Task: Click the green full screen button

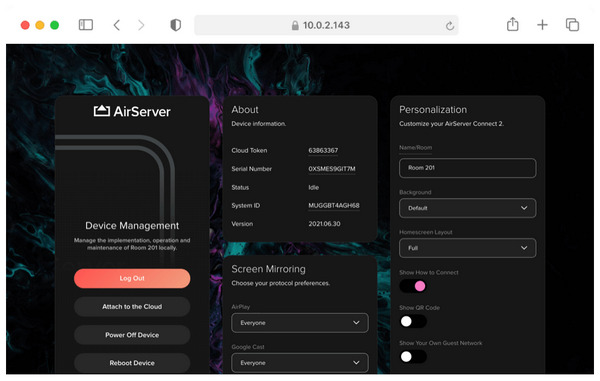Action: point(55,25)
